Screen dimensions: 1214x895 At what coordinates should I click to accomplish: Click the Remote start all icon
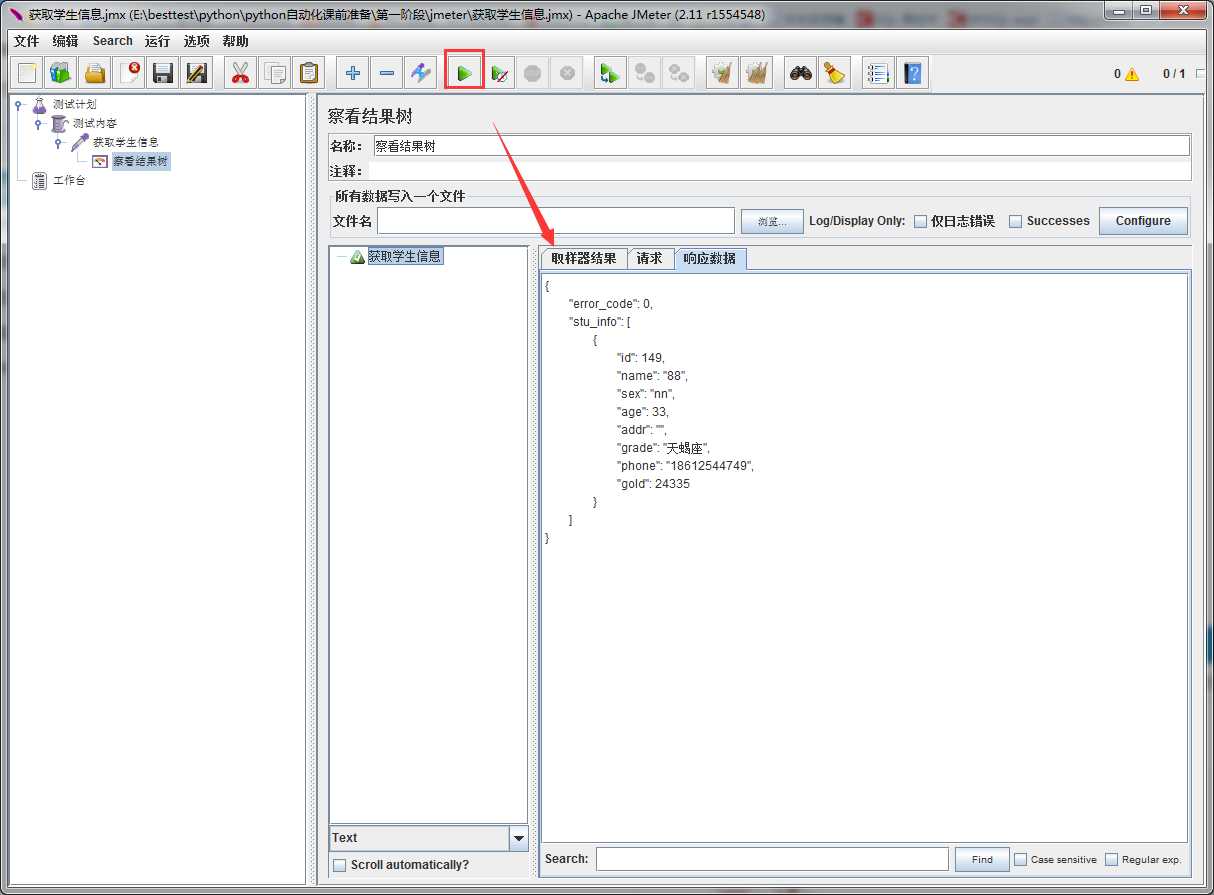tap(611, 73)
